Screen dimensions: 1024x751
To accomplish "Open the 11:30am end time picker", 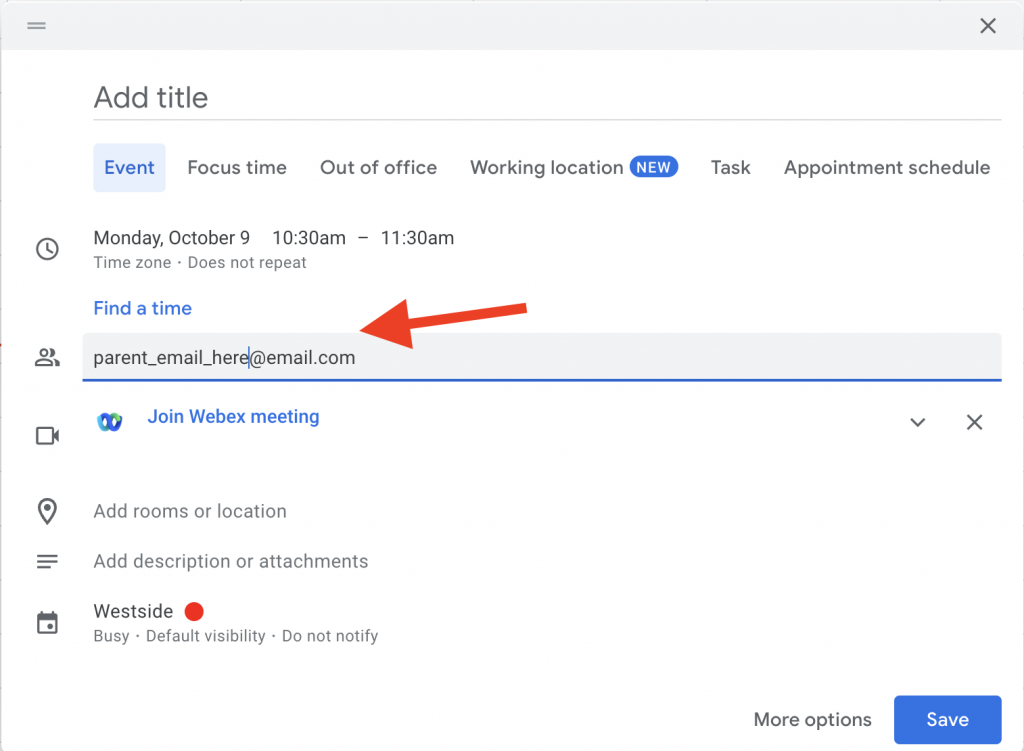I will [x=417, y=238].
